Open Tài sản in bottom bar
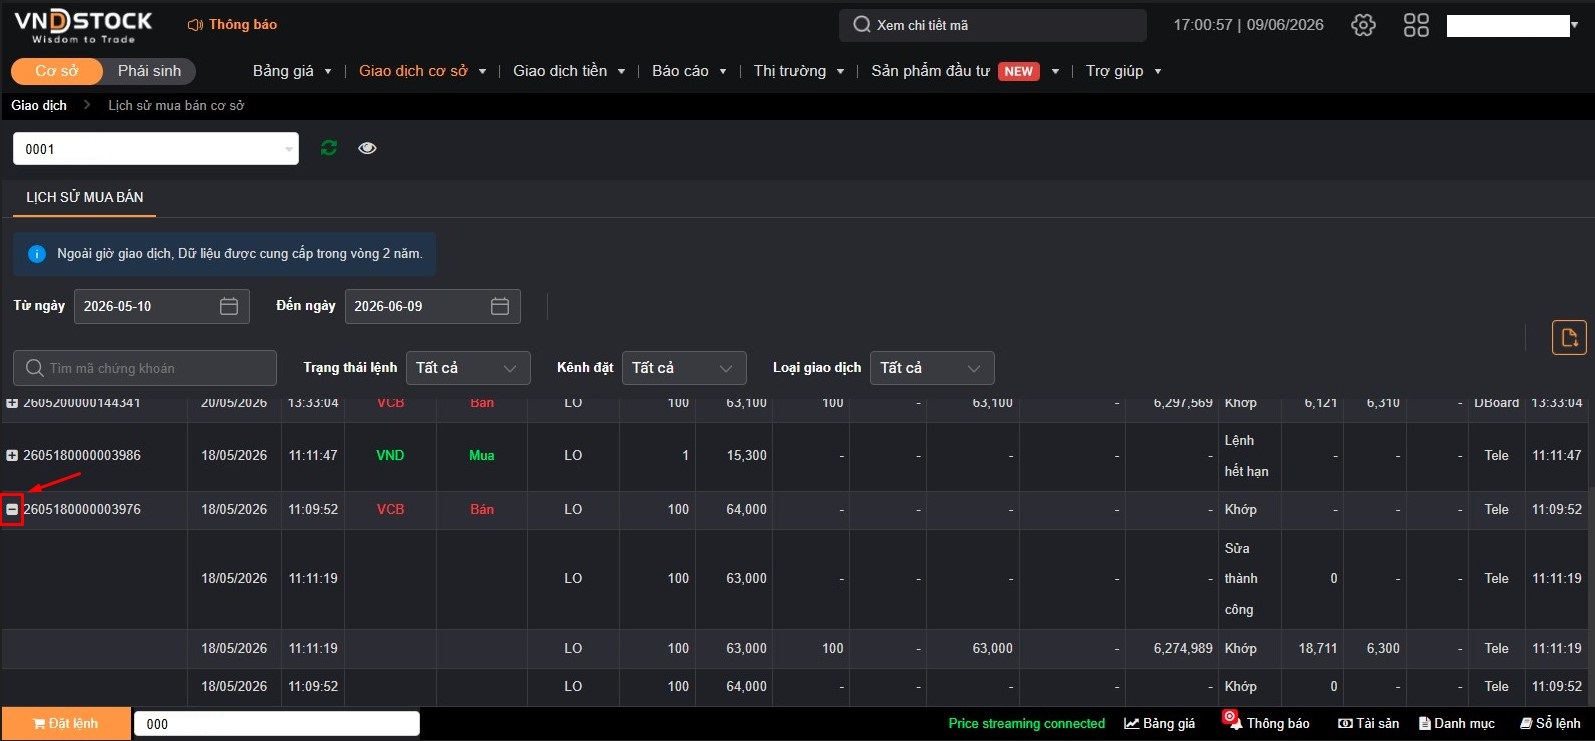The height and width of the screenshot is (741, 1595). 1369,723
